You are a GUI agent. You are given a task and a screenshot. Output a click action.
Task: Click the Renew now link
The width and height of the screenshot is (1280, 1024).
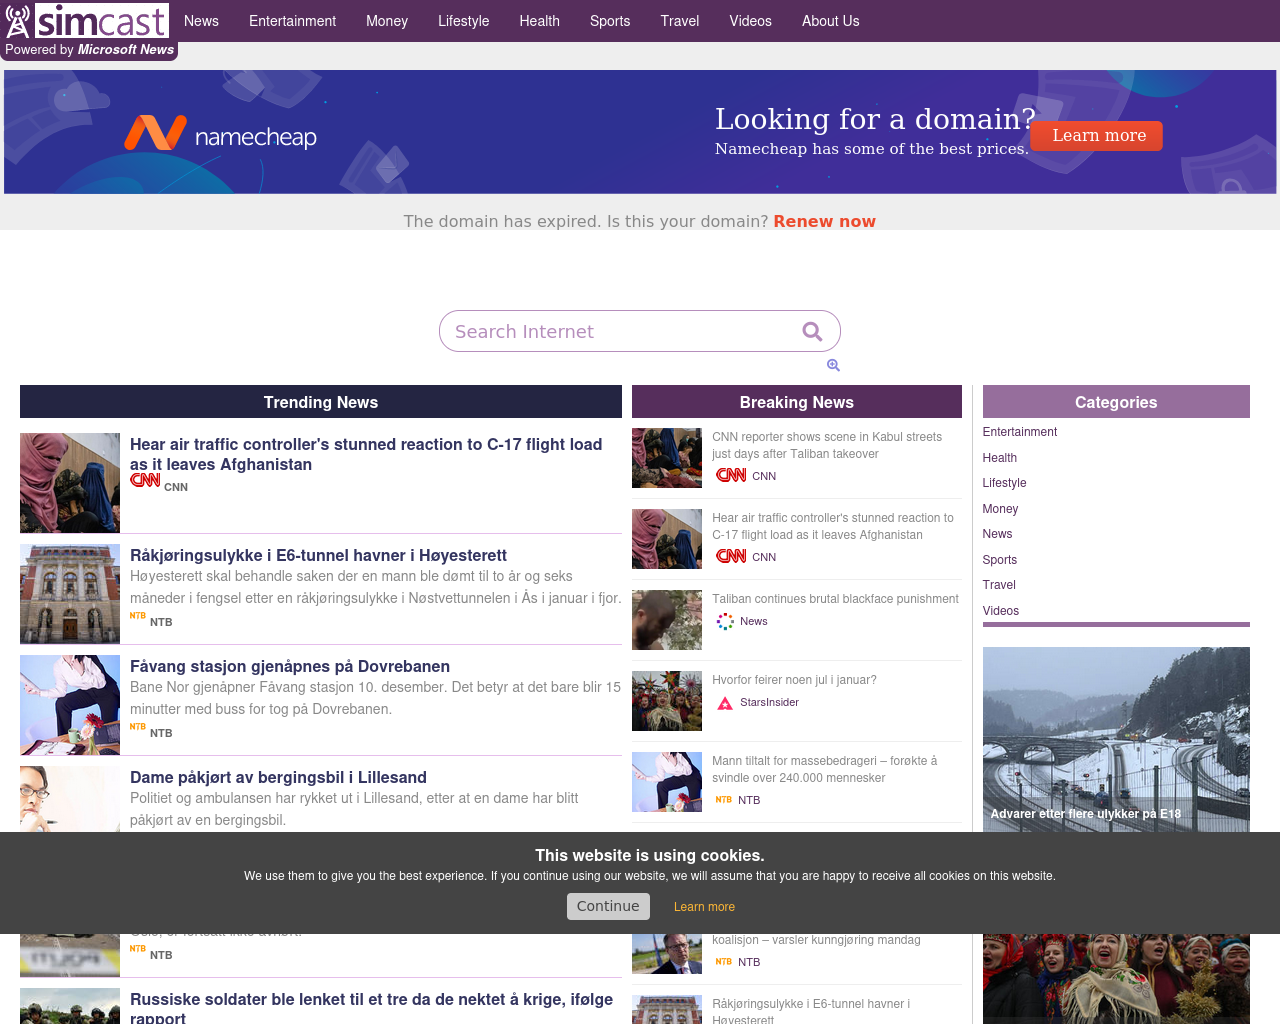(x=824, y=221)
